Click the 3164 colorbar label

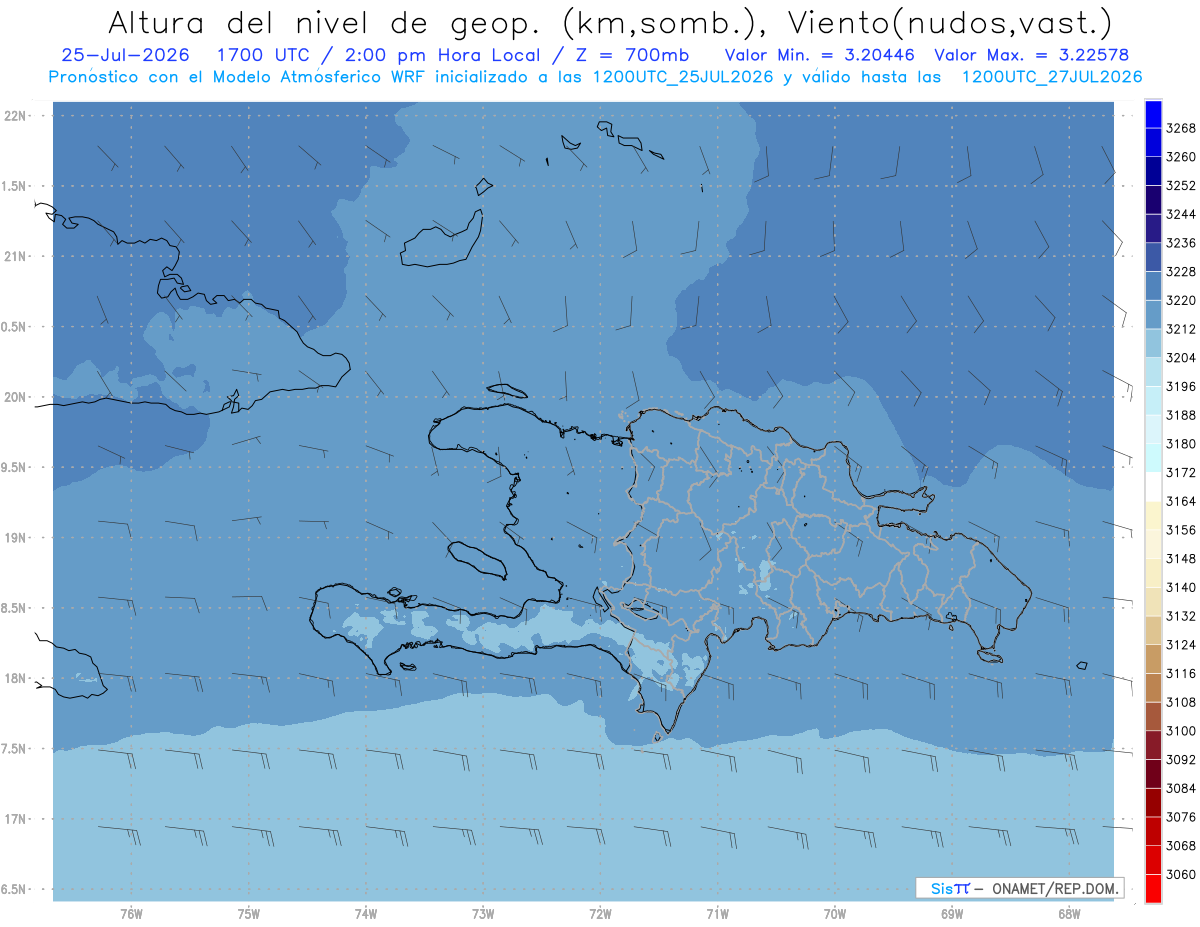(x=1180, y=501)
